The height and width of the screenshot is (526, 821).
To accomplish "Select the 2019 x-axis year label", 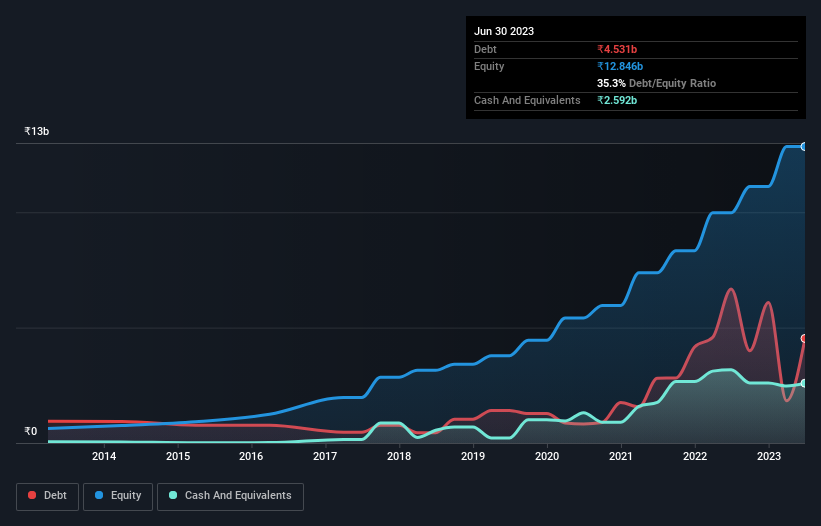I will (473, 456).
